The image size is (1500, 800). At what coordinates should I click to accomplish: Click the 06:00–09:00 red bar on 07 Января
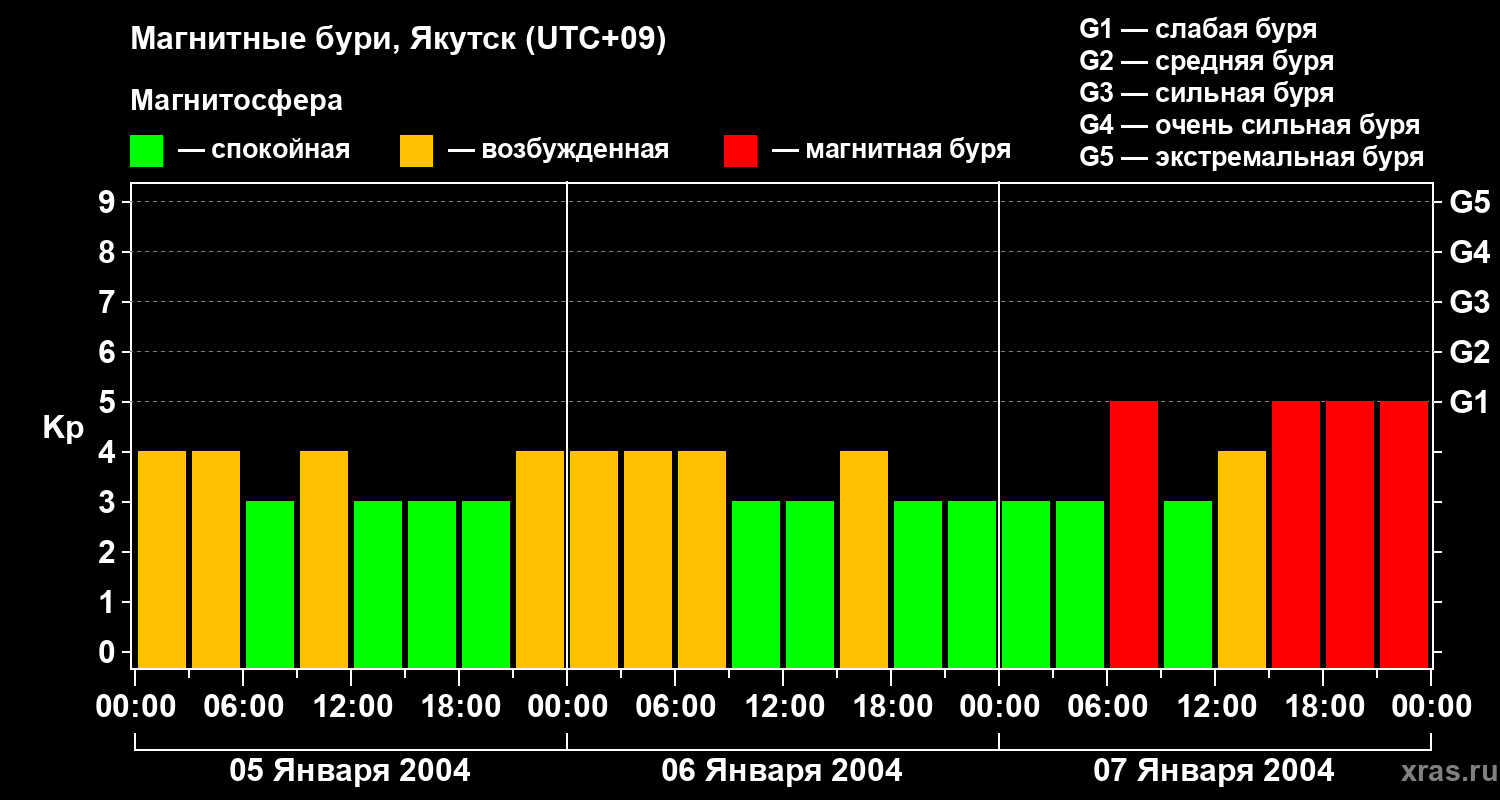(x=1134, y=534)
